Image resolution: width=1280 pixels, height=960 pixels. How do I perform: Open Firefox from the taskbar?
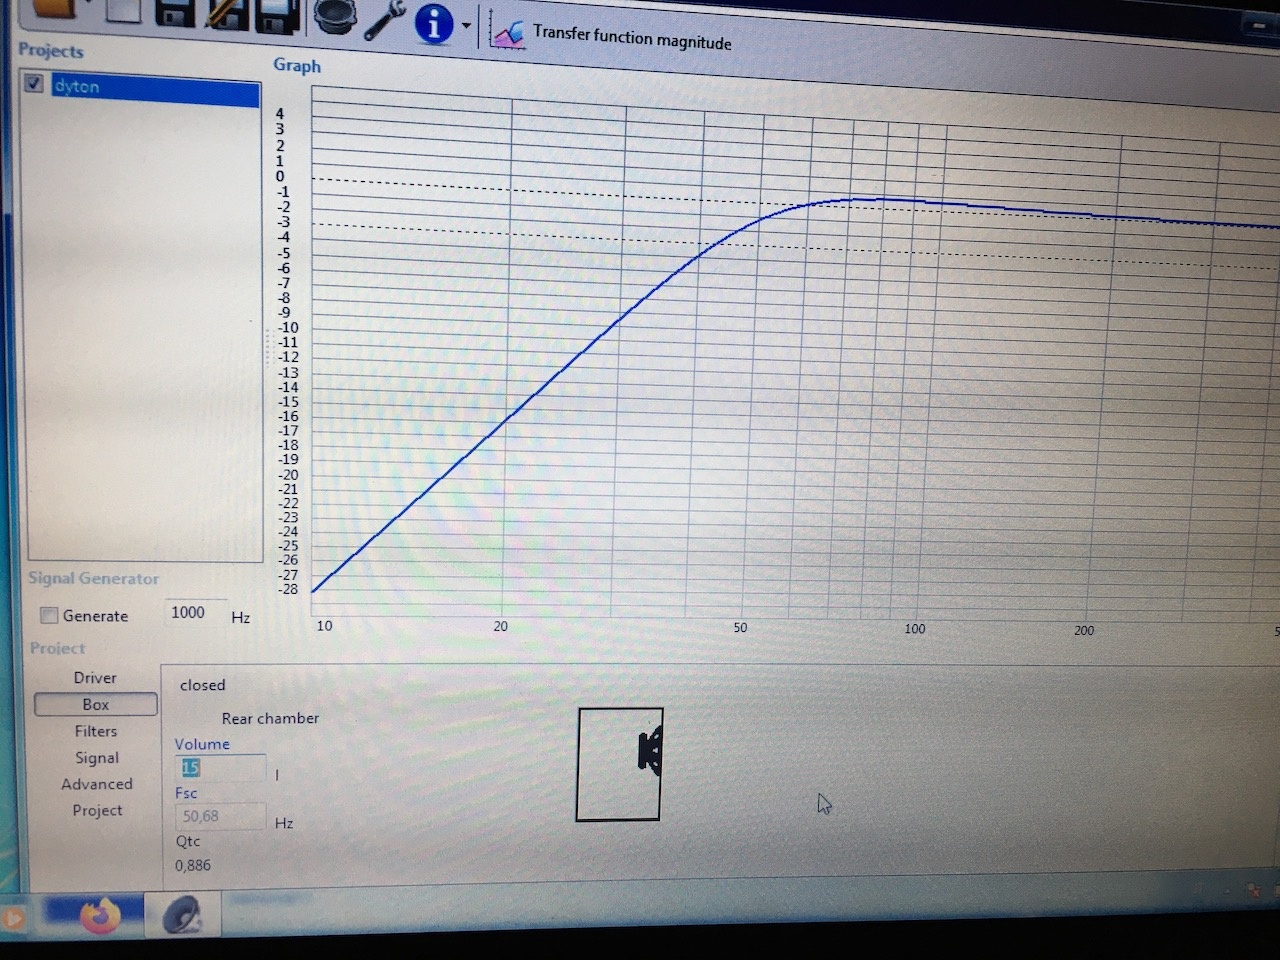[100, 914]
